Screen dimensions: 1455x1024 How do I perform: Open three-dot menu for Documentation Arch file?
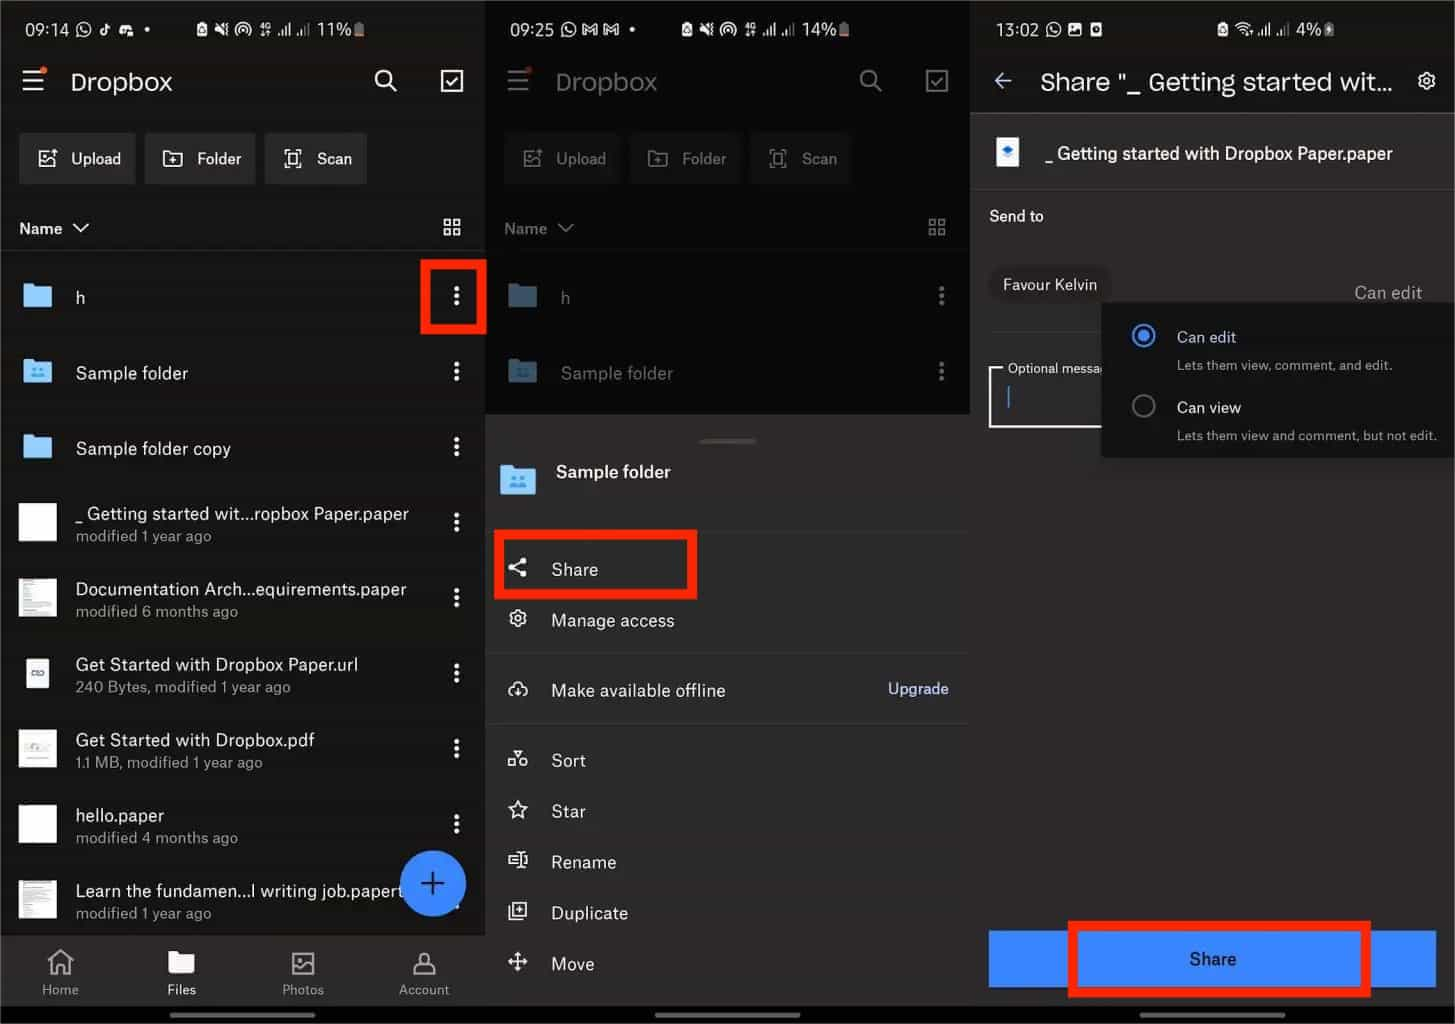(x=456, y=597)
